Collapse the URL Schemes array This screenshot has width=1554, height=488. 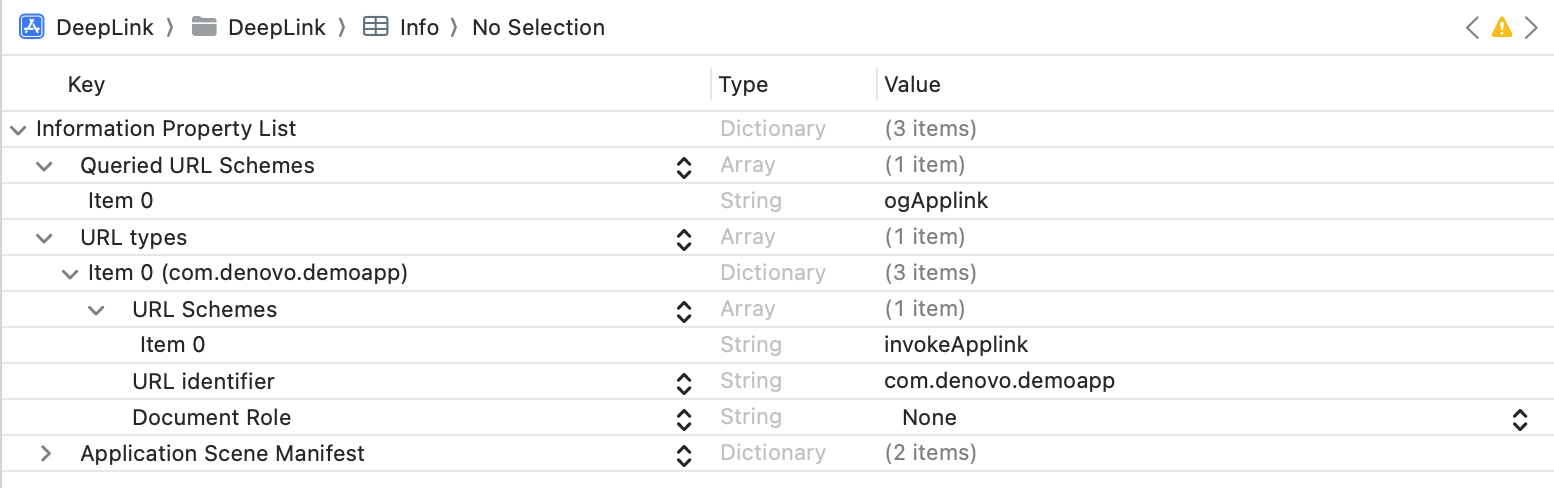(x=96, y=309)
